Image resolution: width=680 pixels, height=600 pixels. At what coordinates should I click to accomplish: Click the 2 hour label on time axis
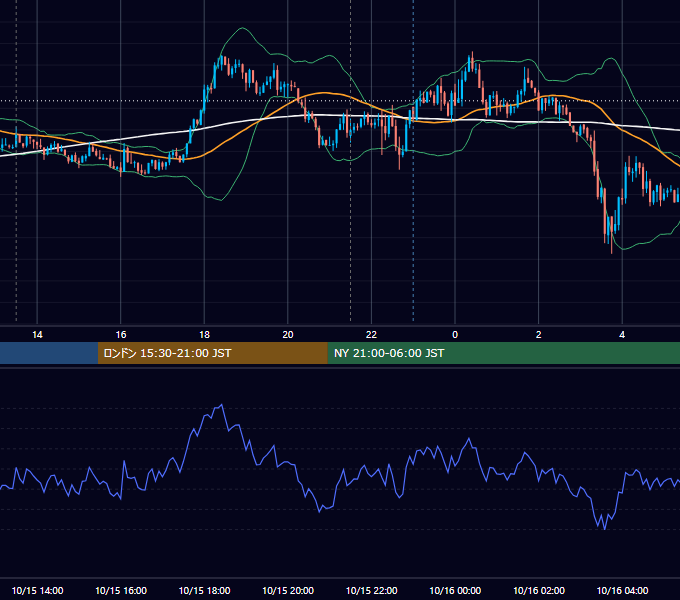[539, 335]
